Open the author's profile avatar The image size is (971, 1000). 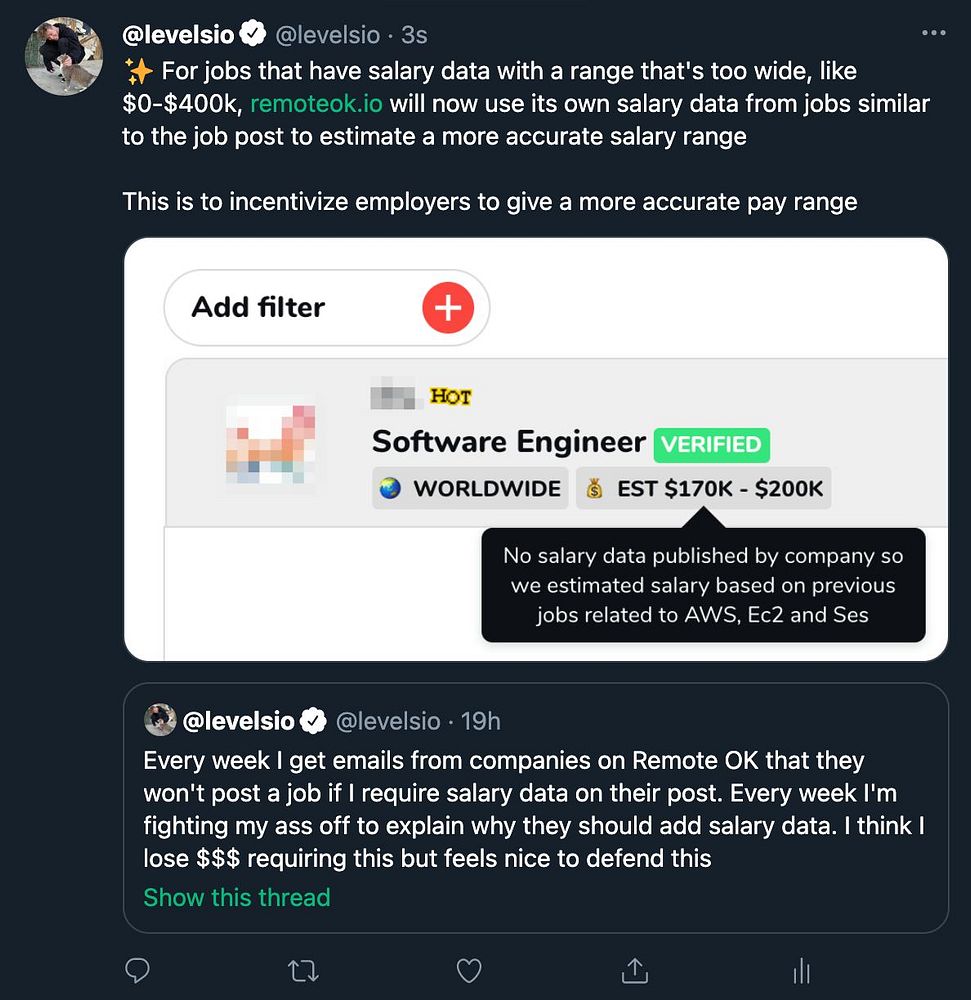pyautogui.click(x=64, y=57)
